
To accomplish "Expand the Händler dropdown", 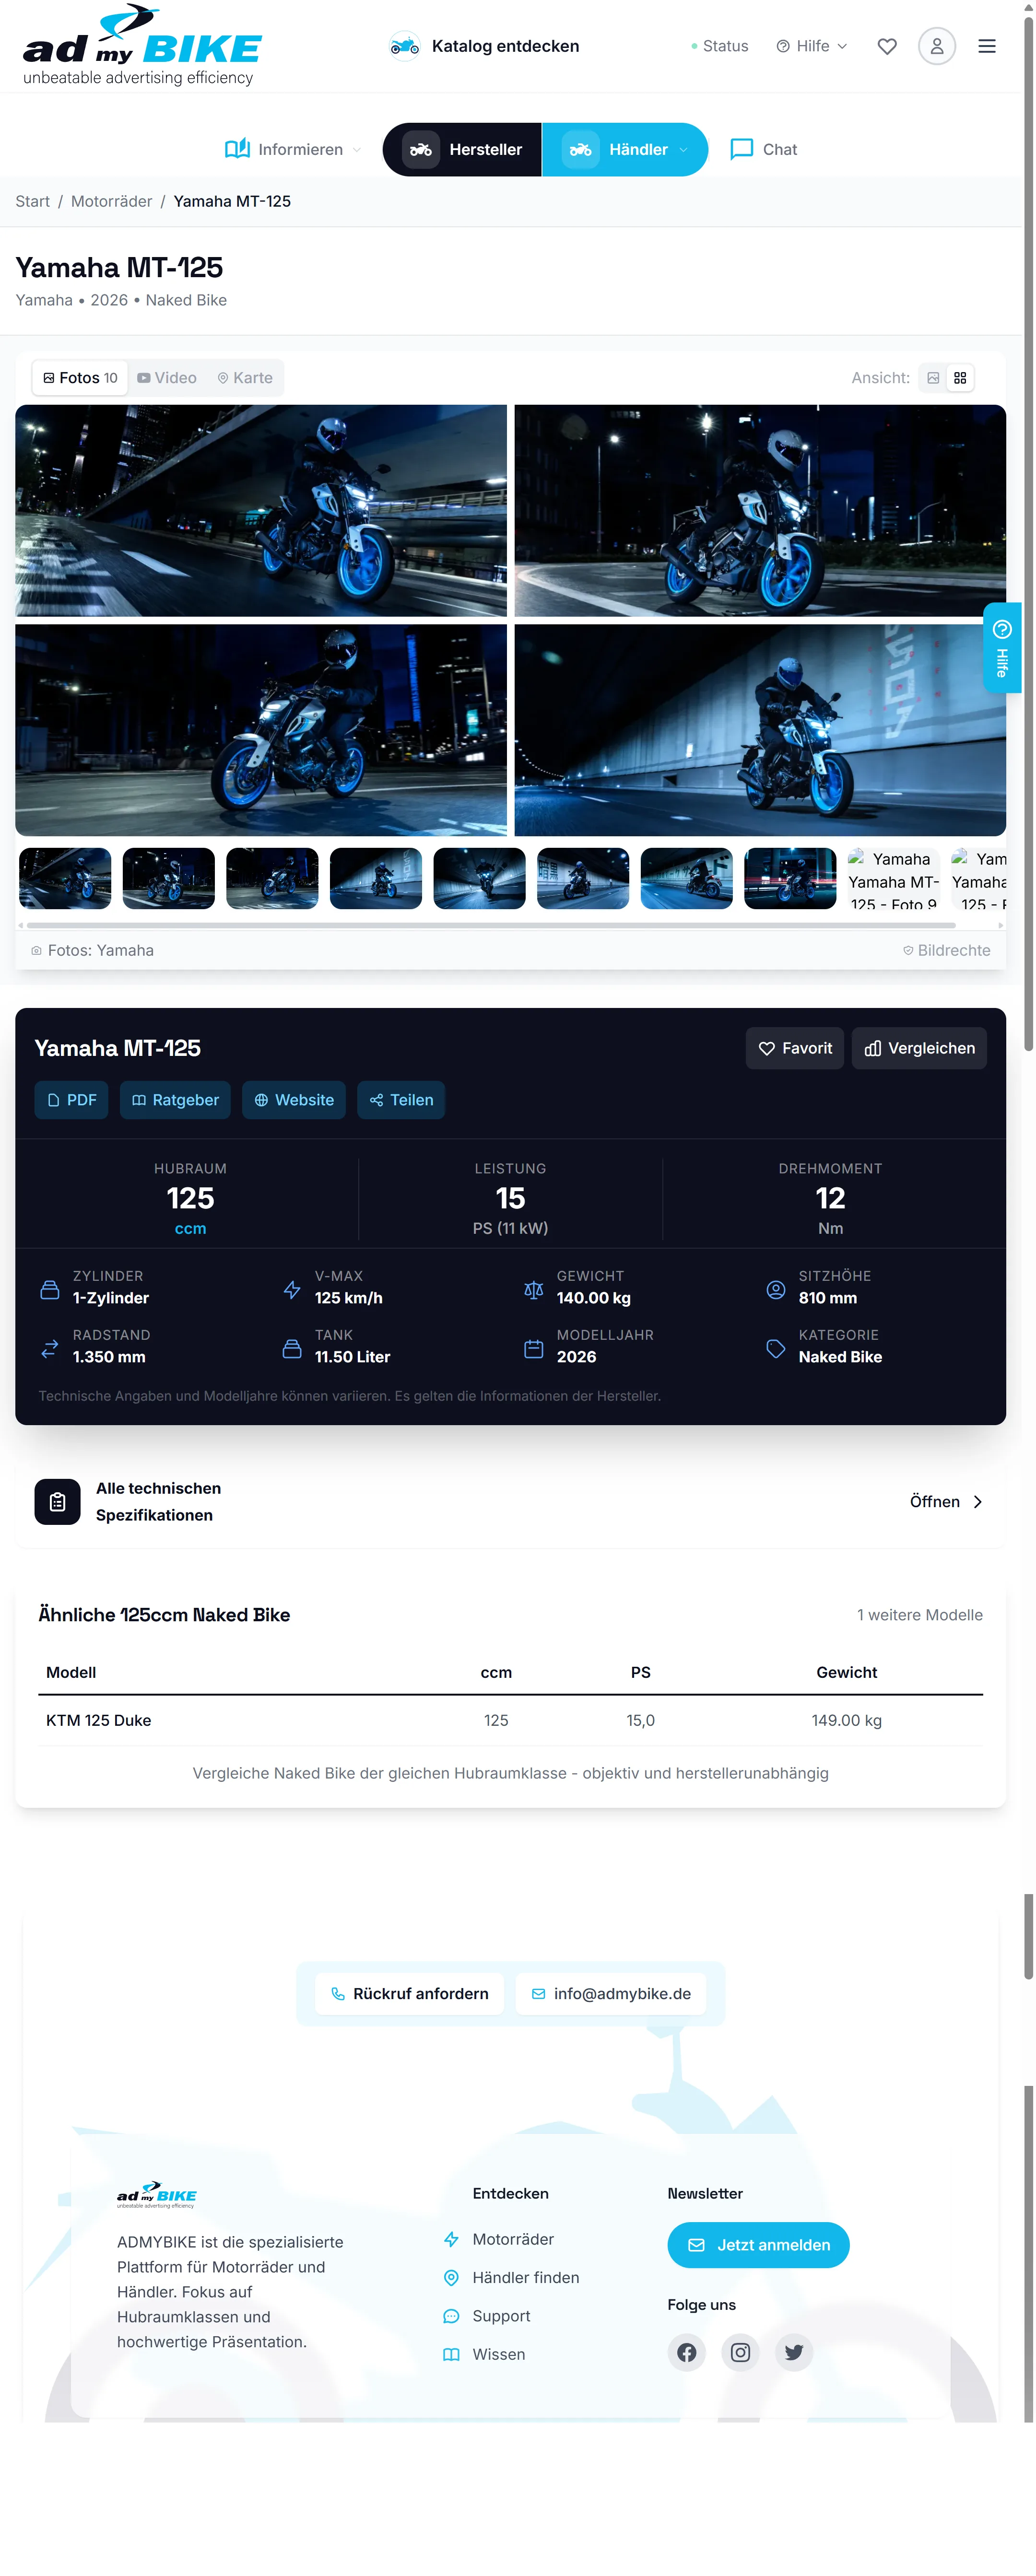I will [x=624, y=149].
